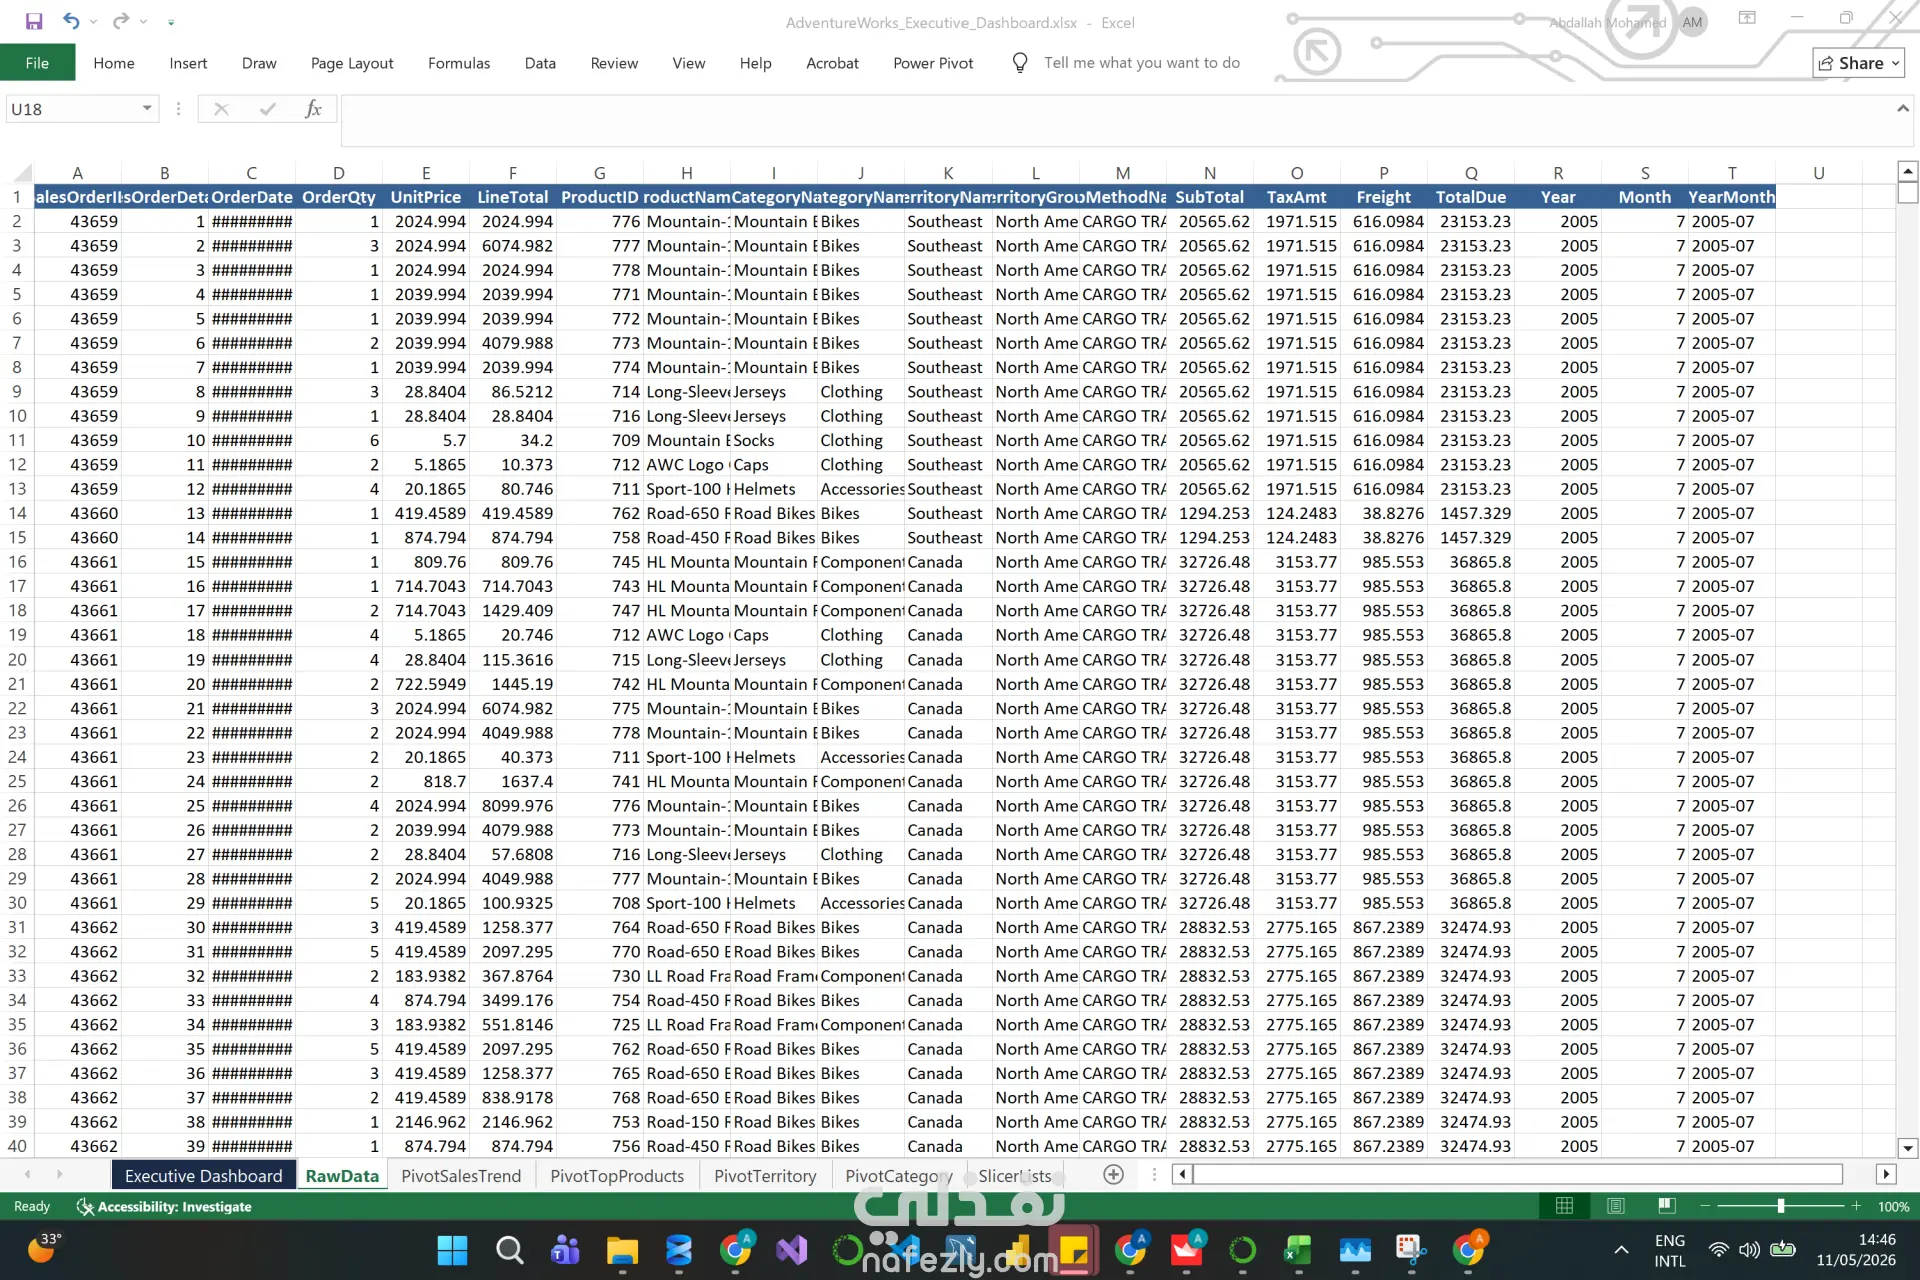Click the 100% zoom level button
Image resolution: width=1920 pixels, height=1280 pixels.
[x=1893, y=1207]
